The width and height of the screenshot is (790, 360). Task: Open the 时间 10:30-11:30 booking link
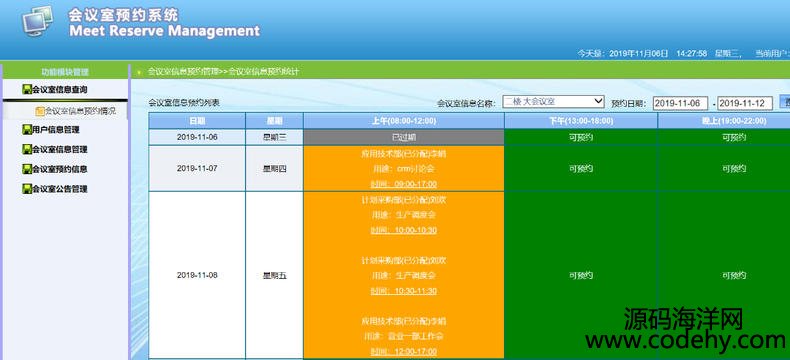[x=404, y=291]
